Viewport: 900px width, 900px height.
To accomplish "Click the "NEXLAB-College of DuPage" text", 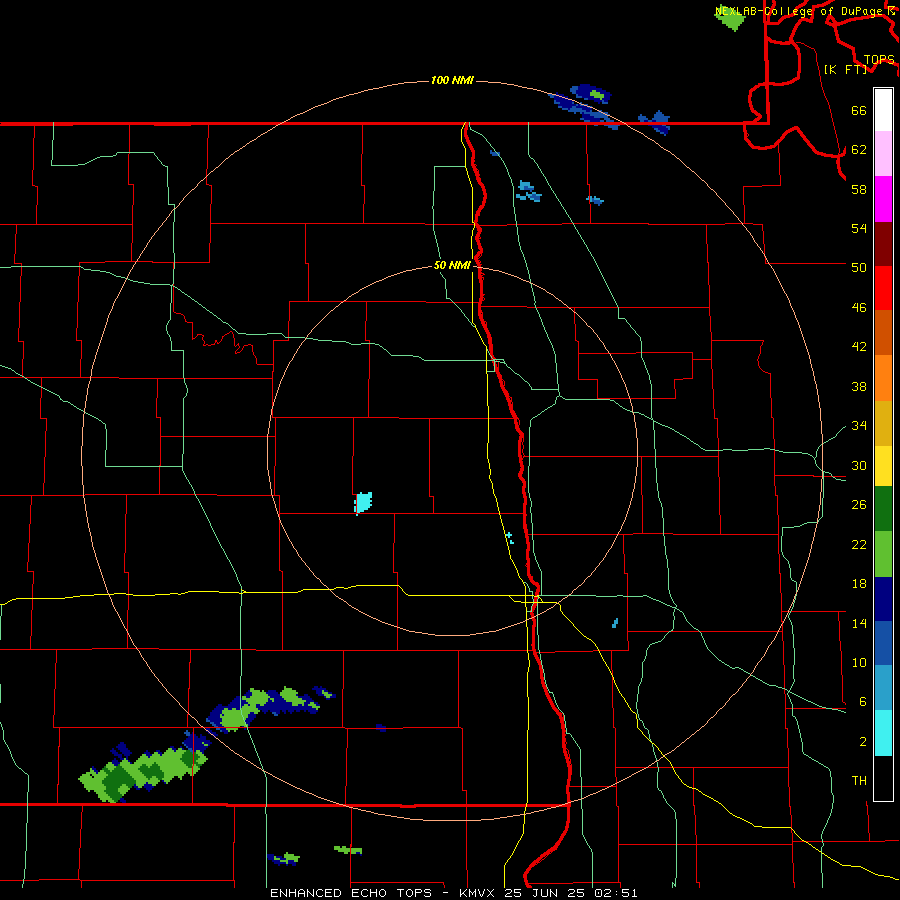I will click(x=799, y=11).
